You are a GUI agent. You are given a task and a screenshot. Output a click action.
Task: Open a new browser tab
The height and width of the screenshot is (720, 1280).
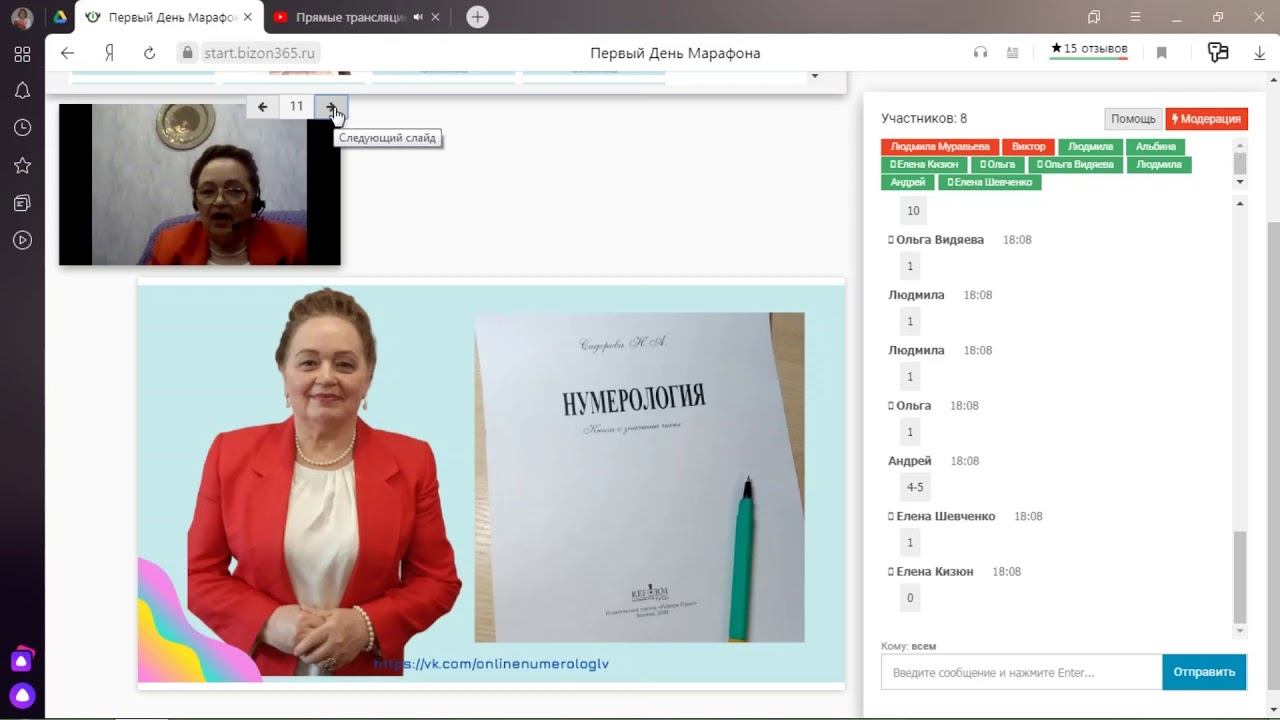coord(478,17)
